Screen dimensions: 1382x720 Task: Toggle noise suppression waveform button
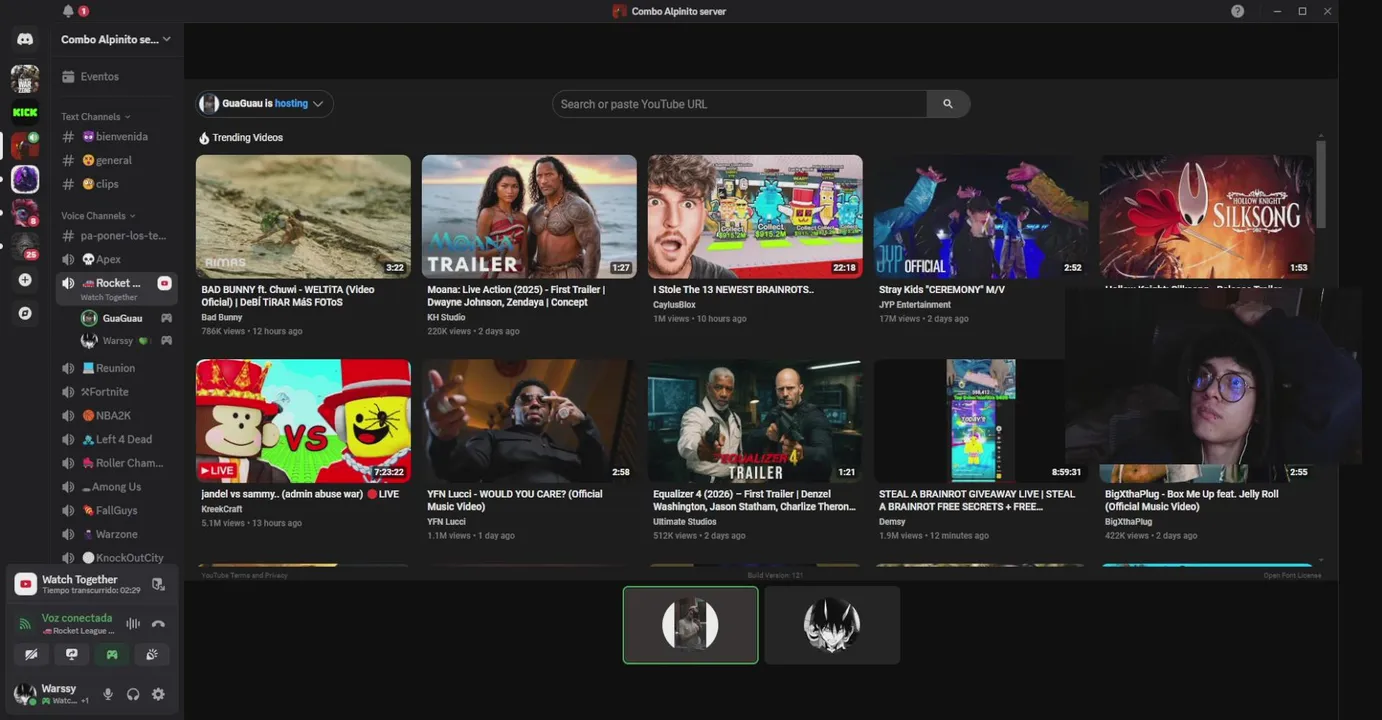[132, 624]
